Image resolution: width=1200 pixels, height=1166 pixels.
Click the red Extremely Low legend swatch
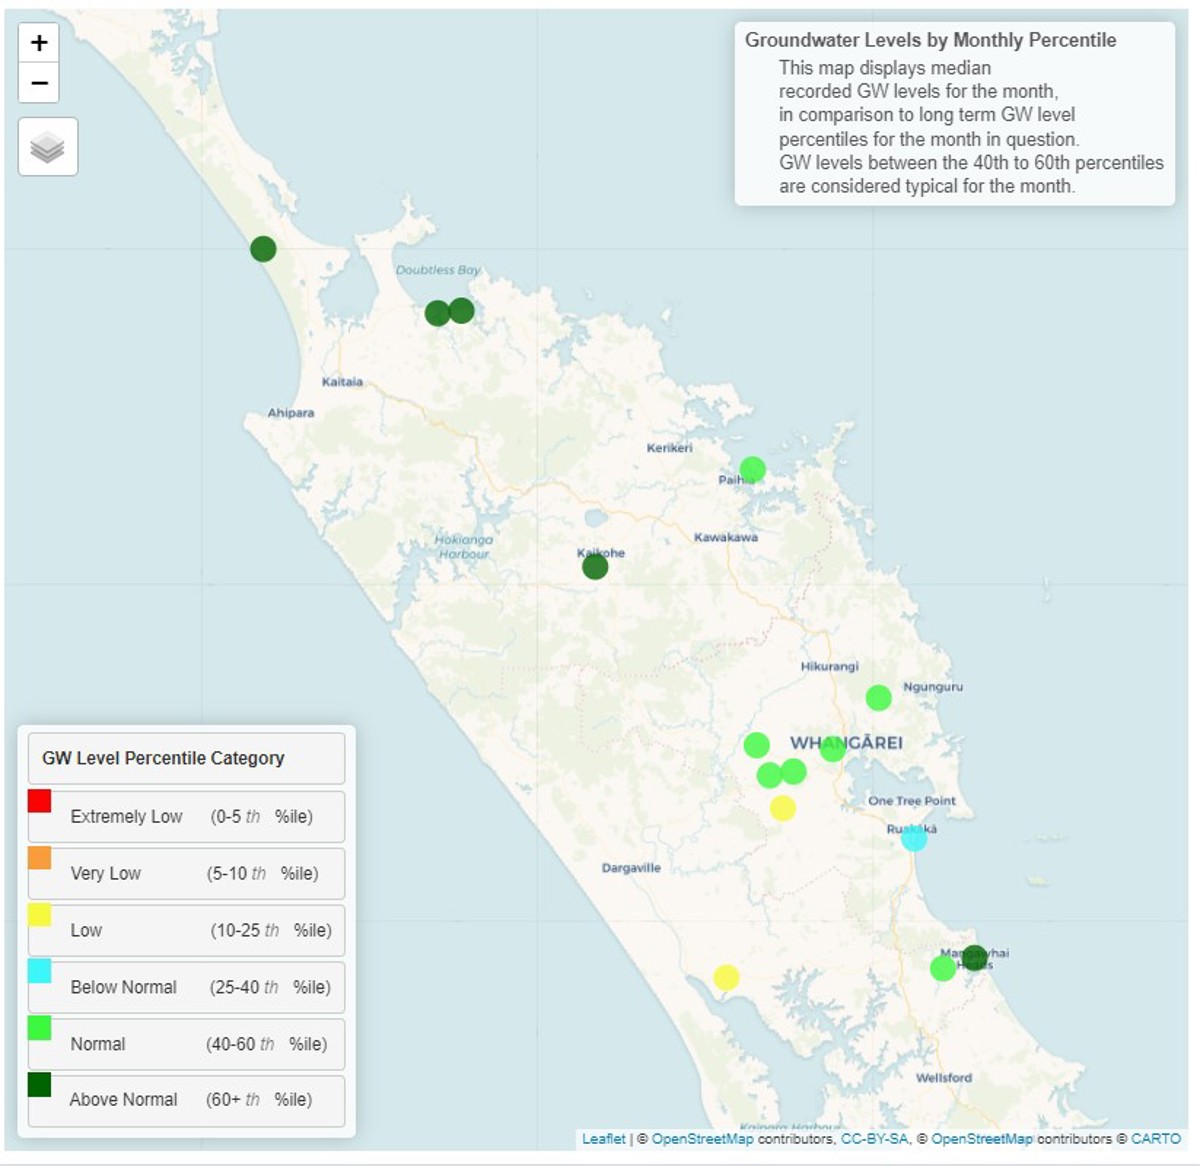point(40,801)
